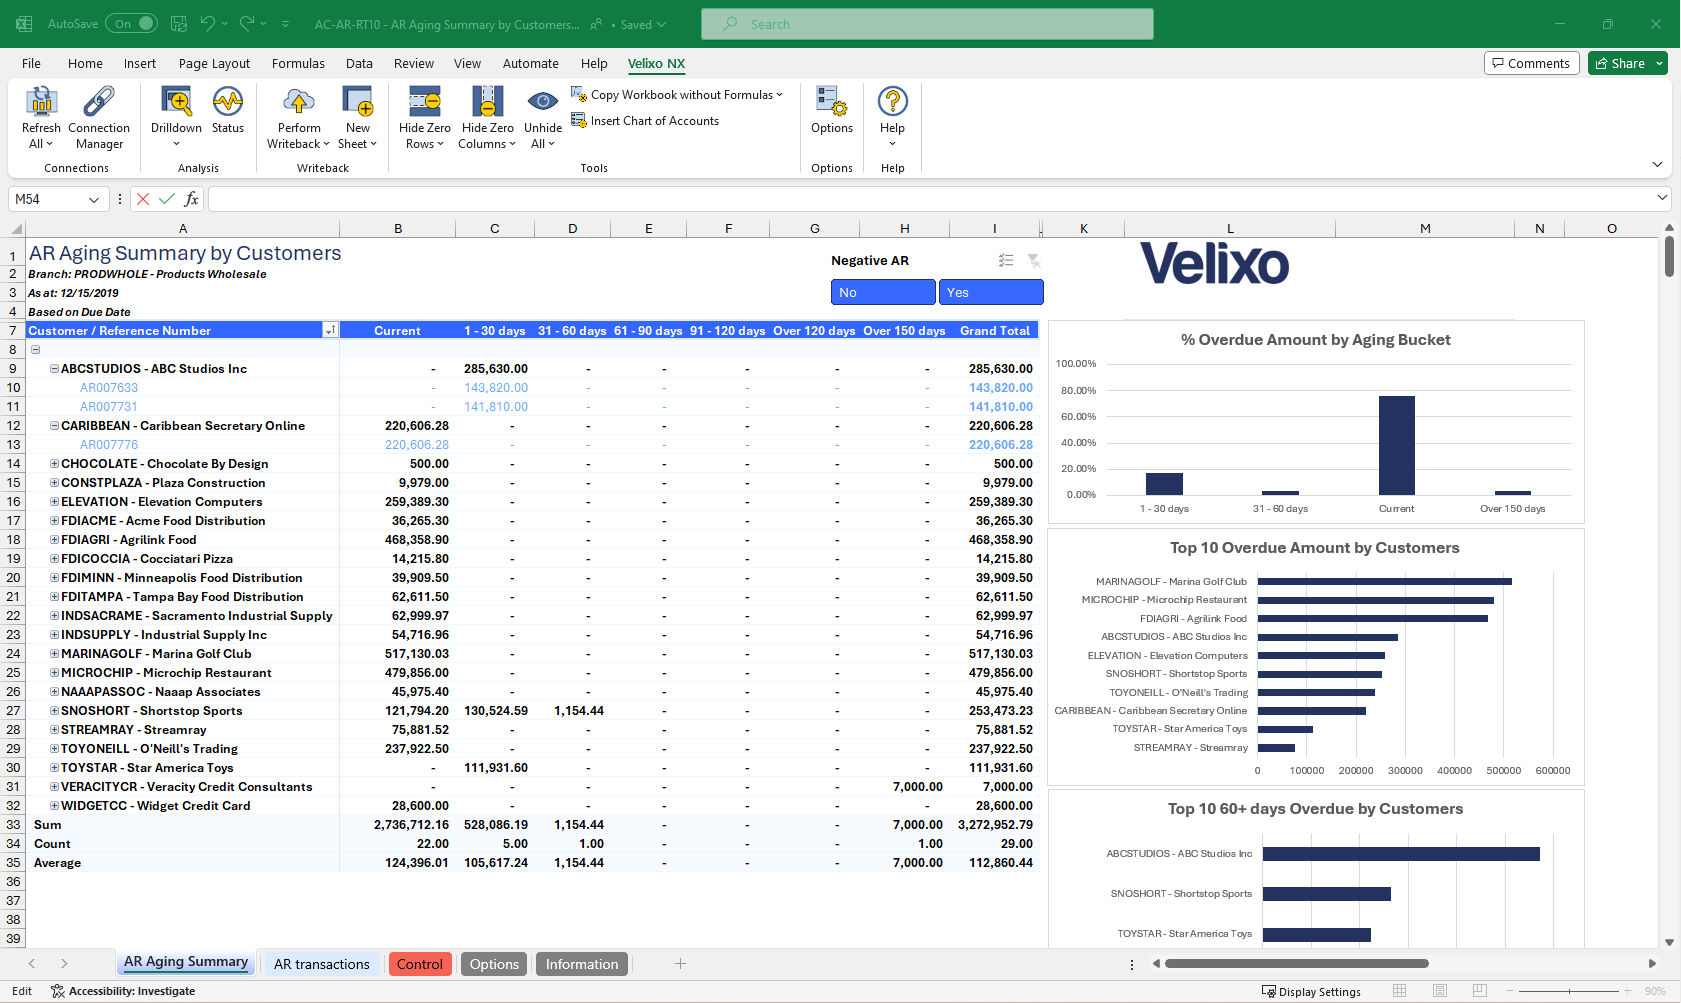The width and height of the screenshot is (1681, 1003).
Task: Click the Comments button
Action: [1531, 63]
